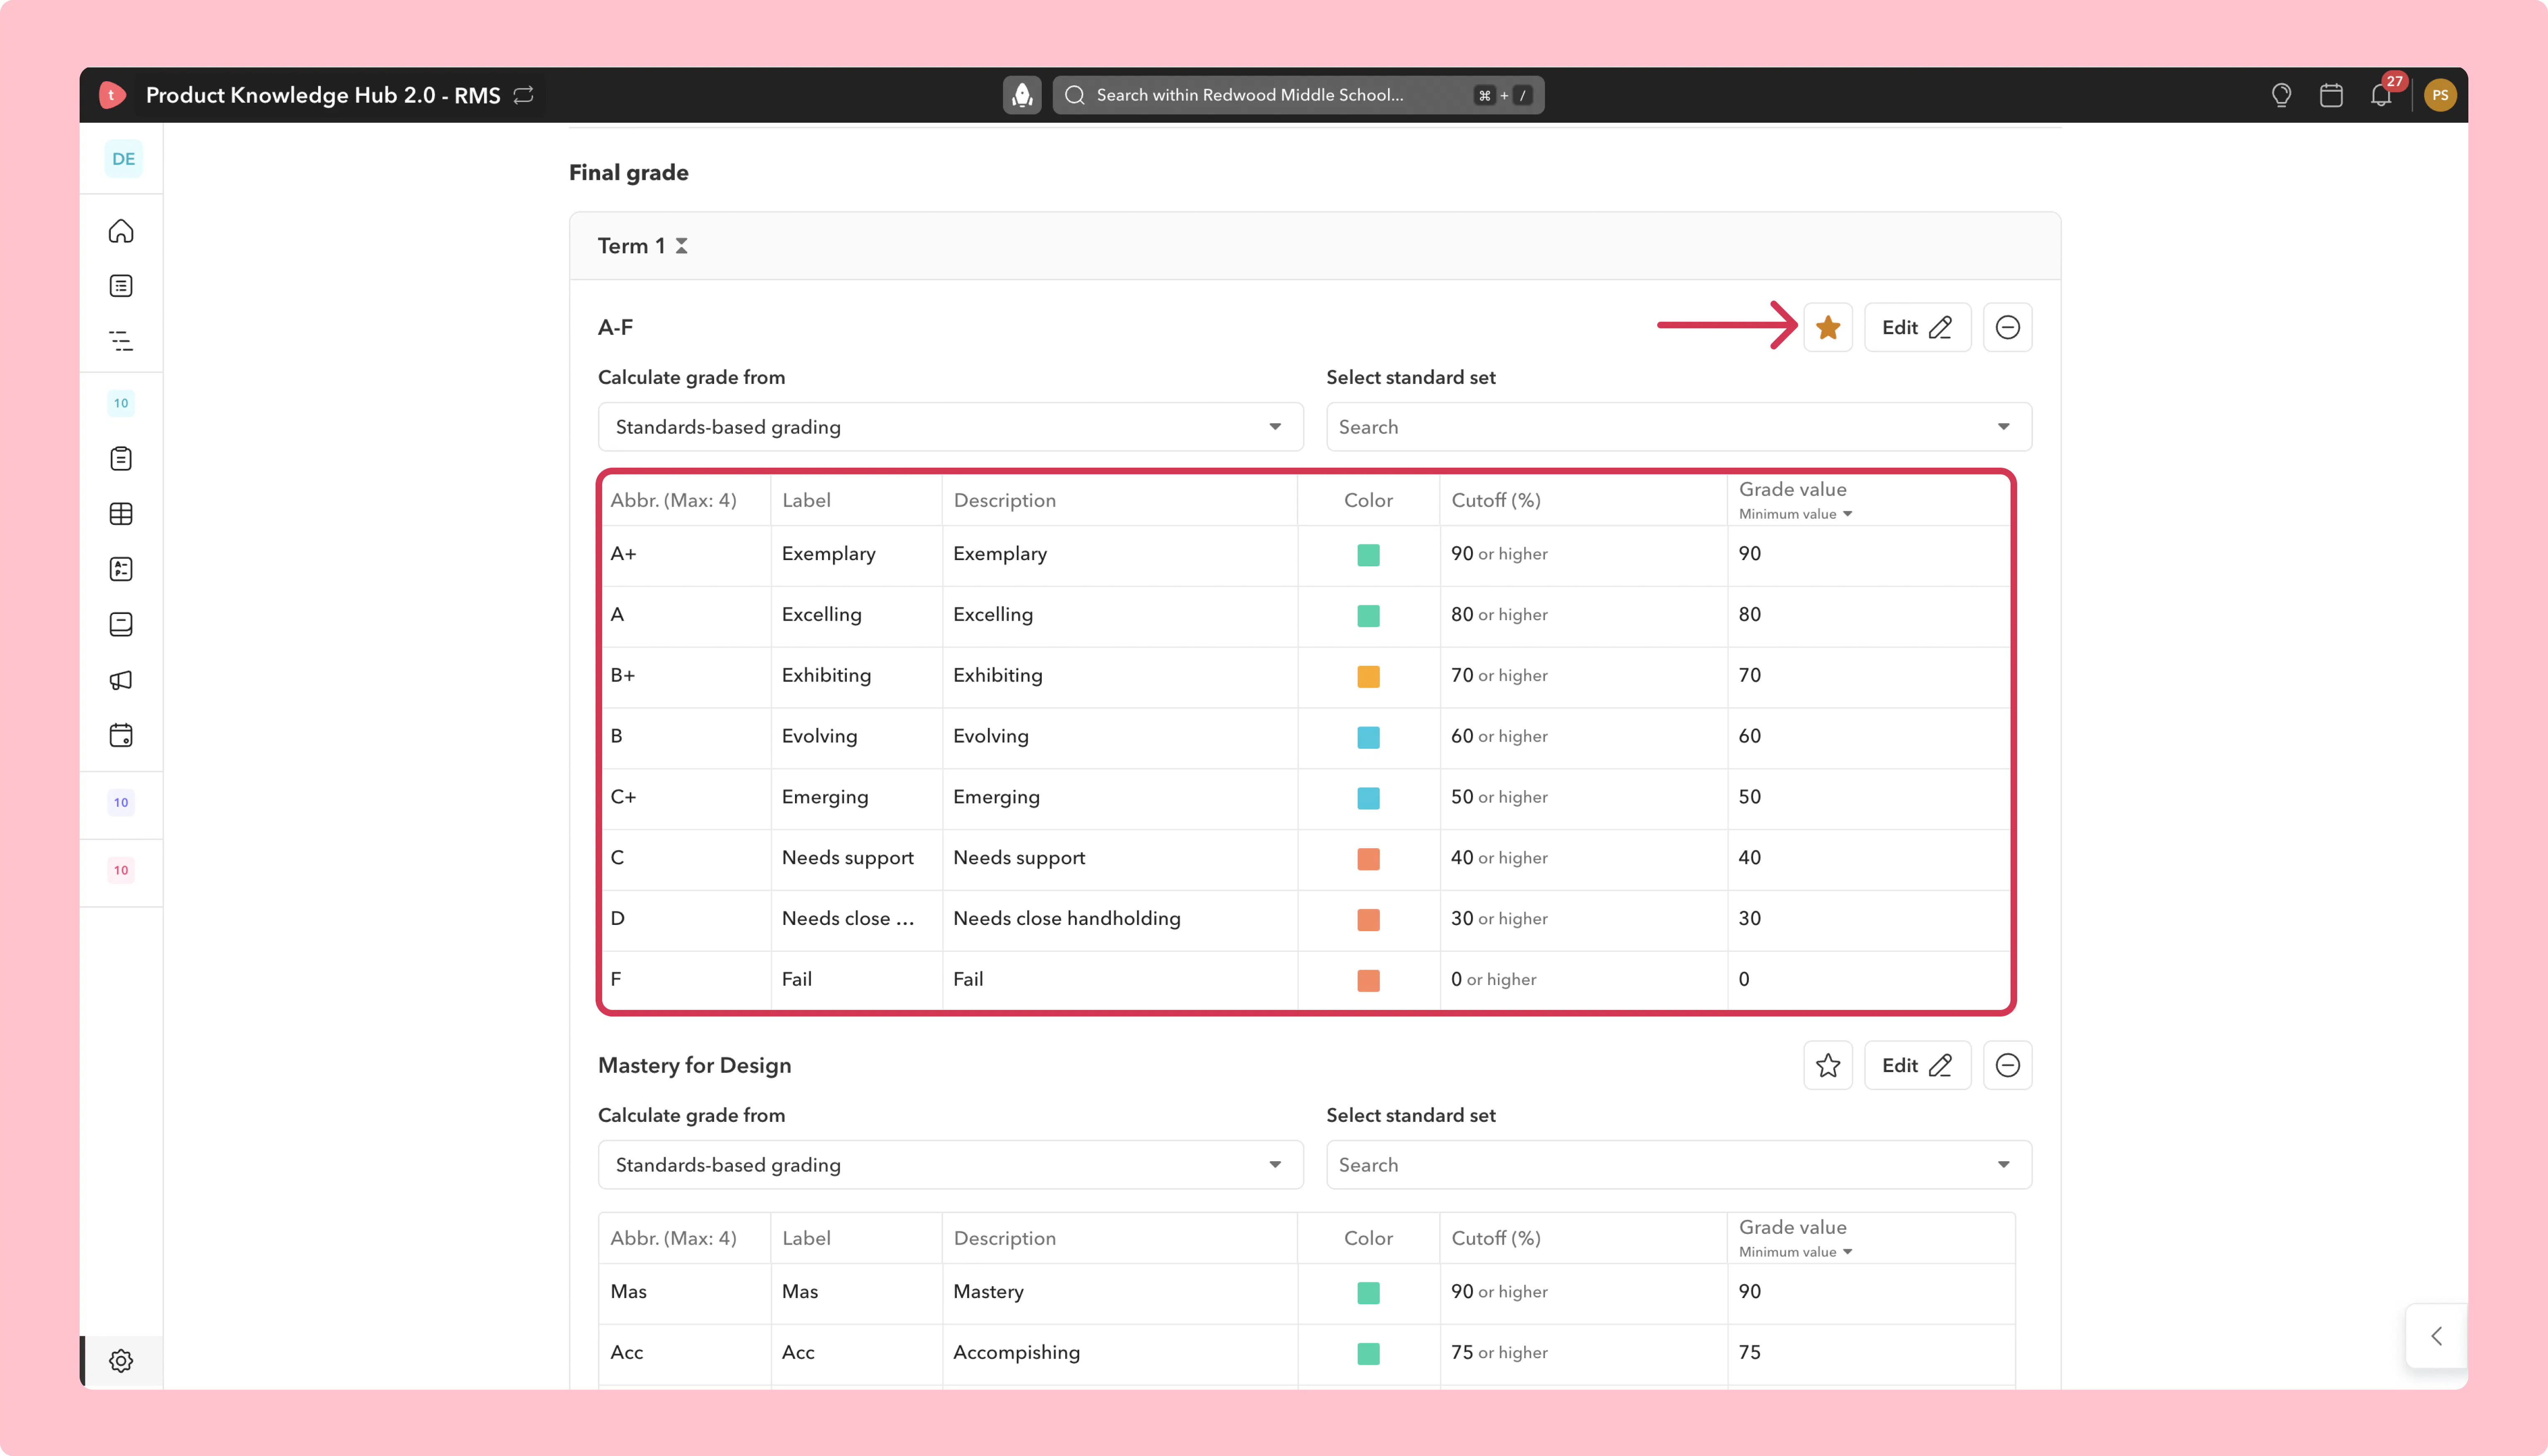Click the green color swatch for A+

[x=1368, y=555]
